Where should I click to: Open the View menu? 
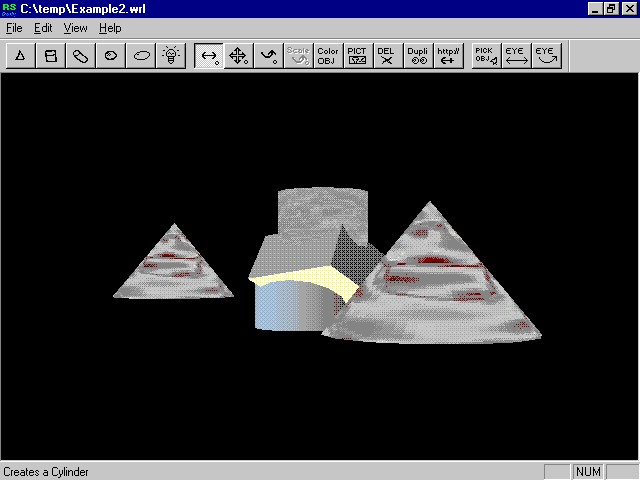click(x=76, y=29)
